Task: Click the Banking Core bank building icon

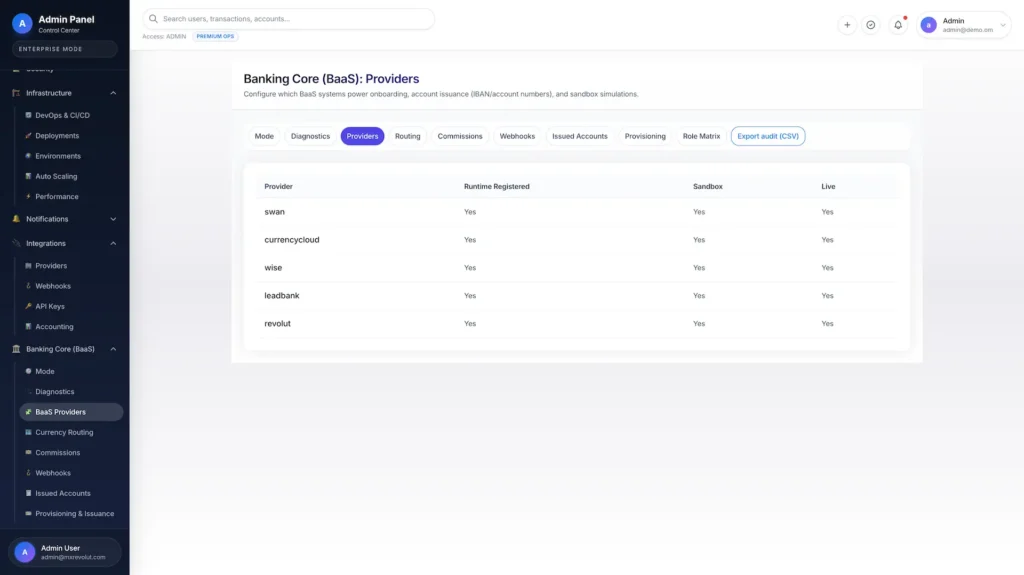Action: 16,349
